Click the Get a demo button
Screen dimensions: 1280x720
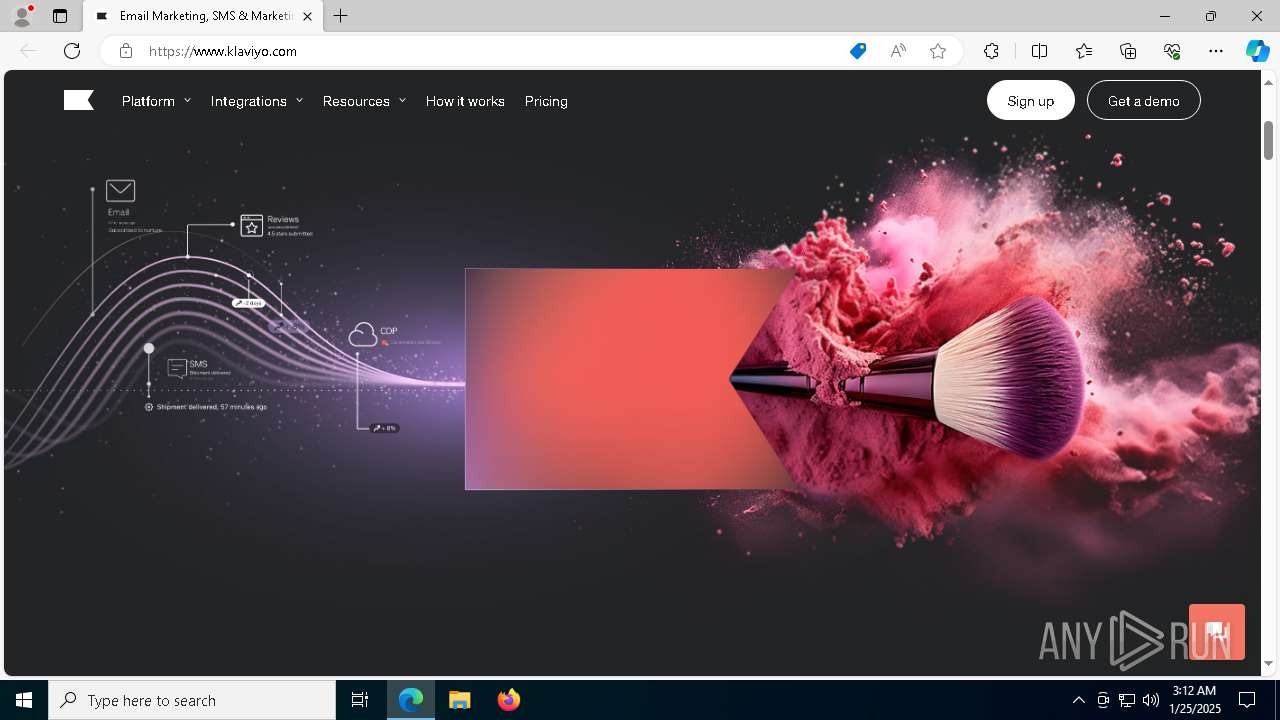tap(1144, 100)
